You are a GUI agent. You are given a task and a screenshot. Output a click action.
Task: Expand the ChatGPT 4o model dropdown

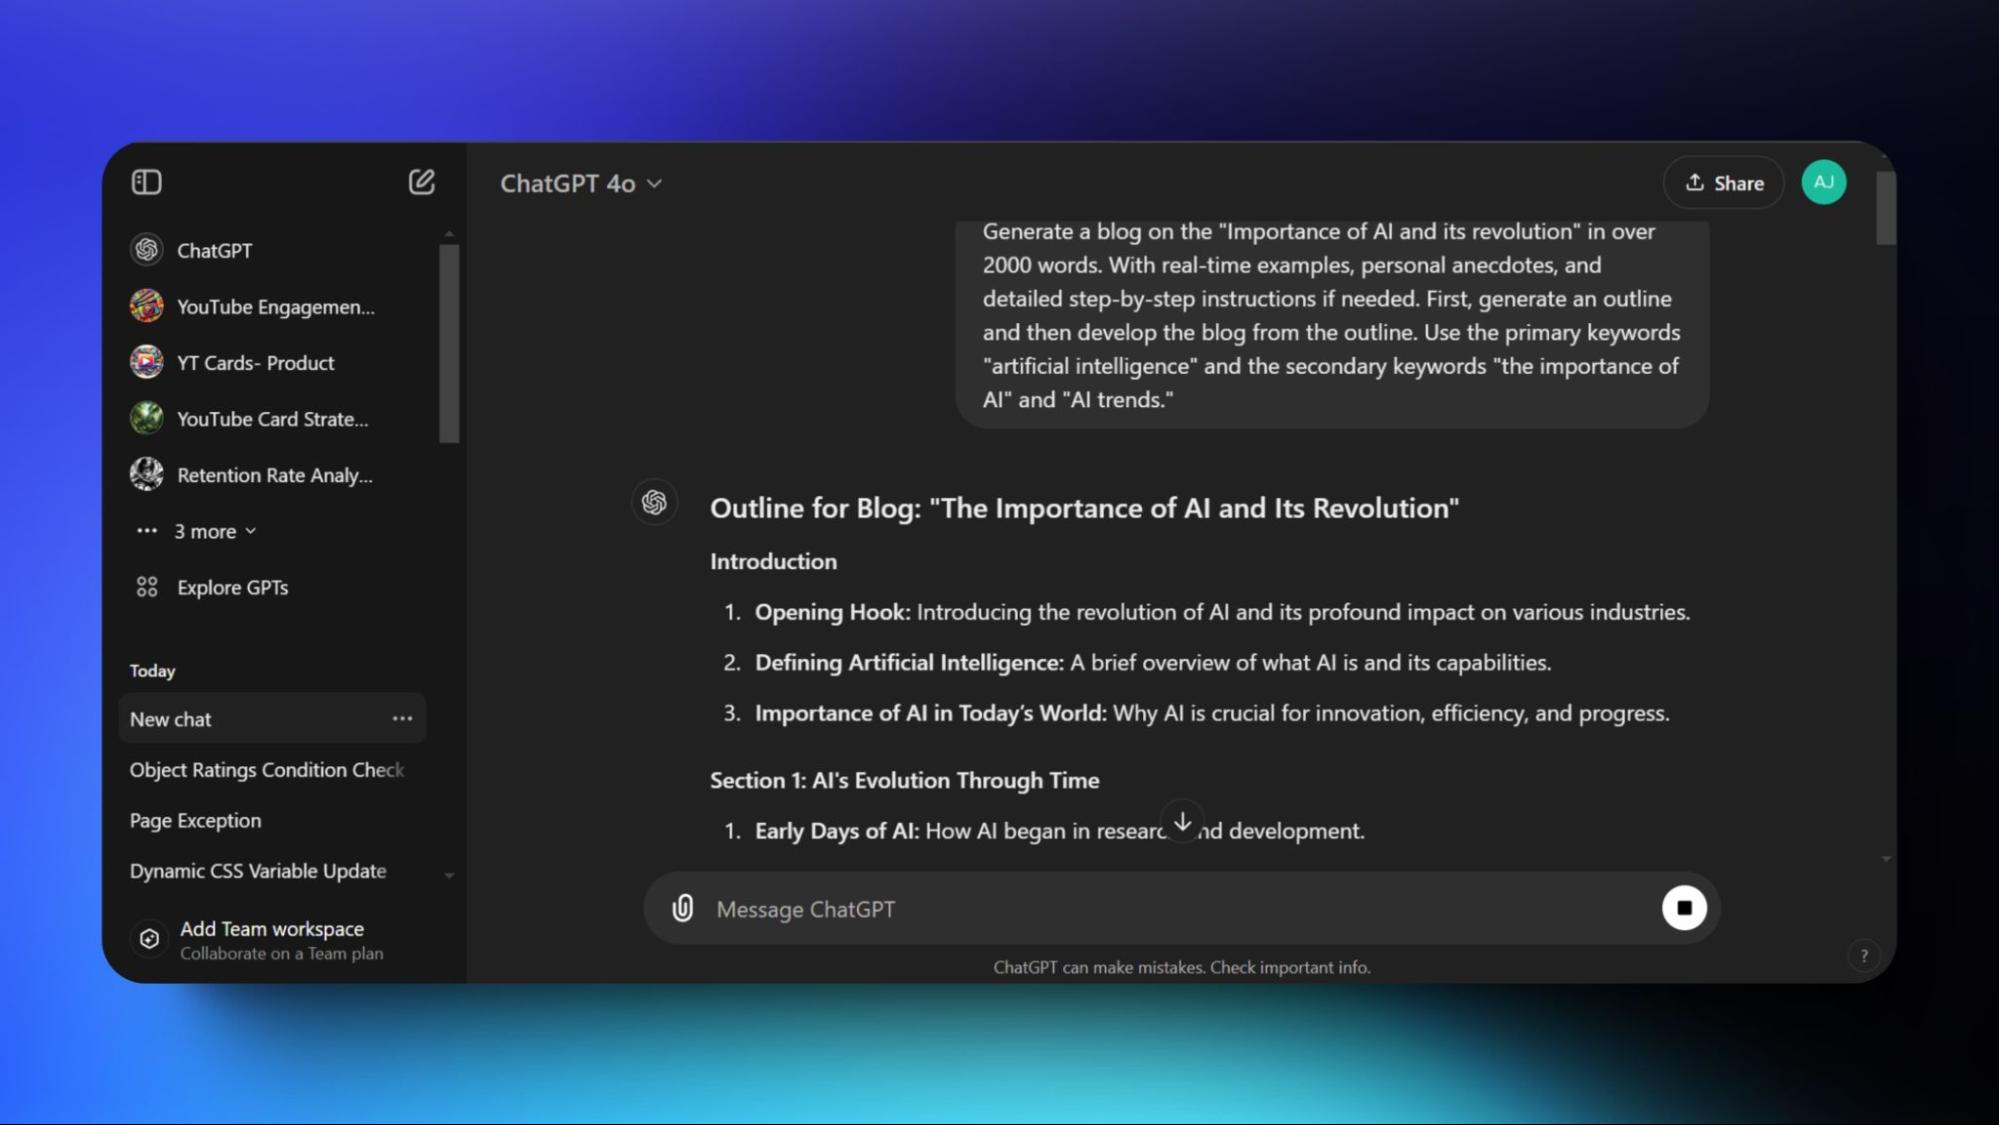(x=578, y=183)
